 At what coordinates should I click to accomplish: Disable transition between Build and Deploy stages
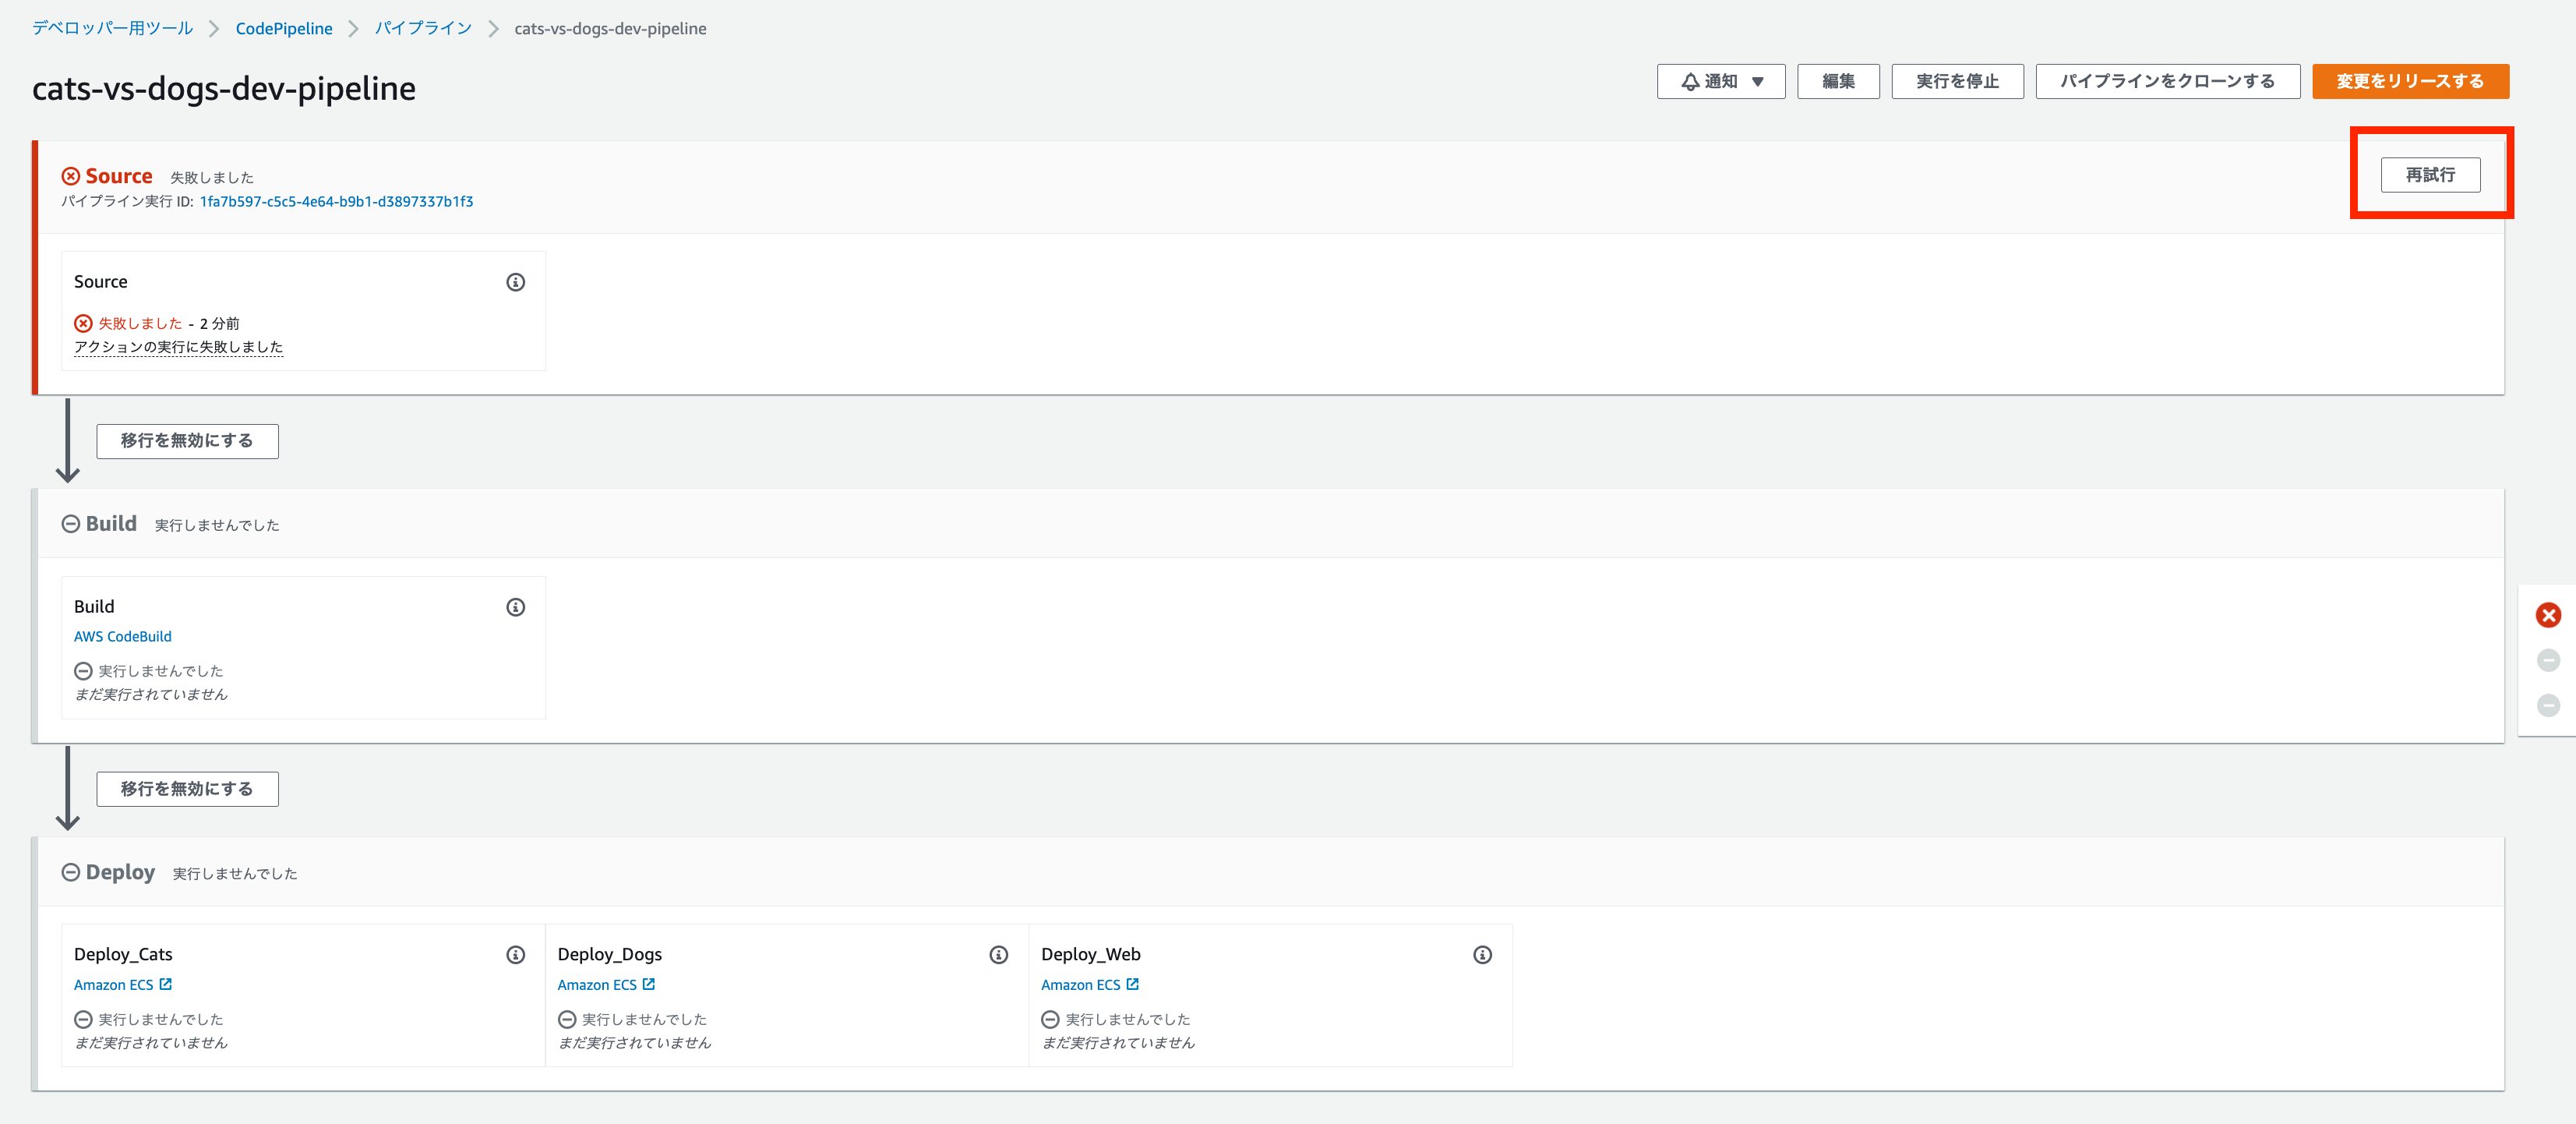tap(186, 788)
